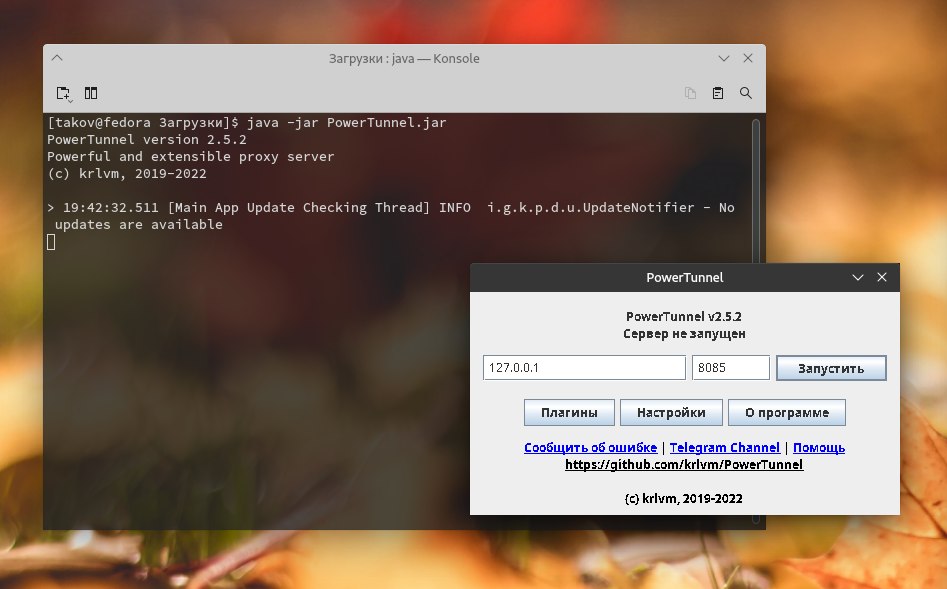Click the terminal cursor block
The width and height of the screenshot is (947, 589).
pos(51,242)
